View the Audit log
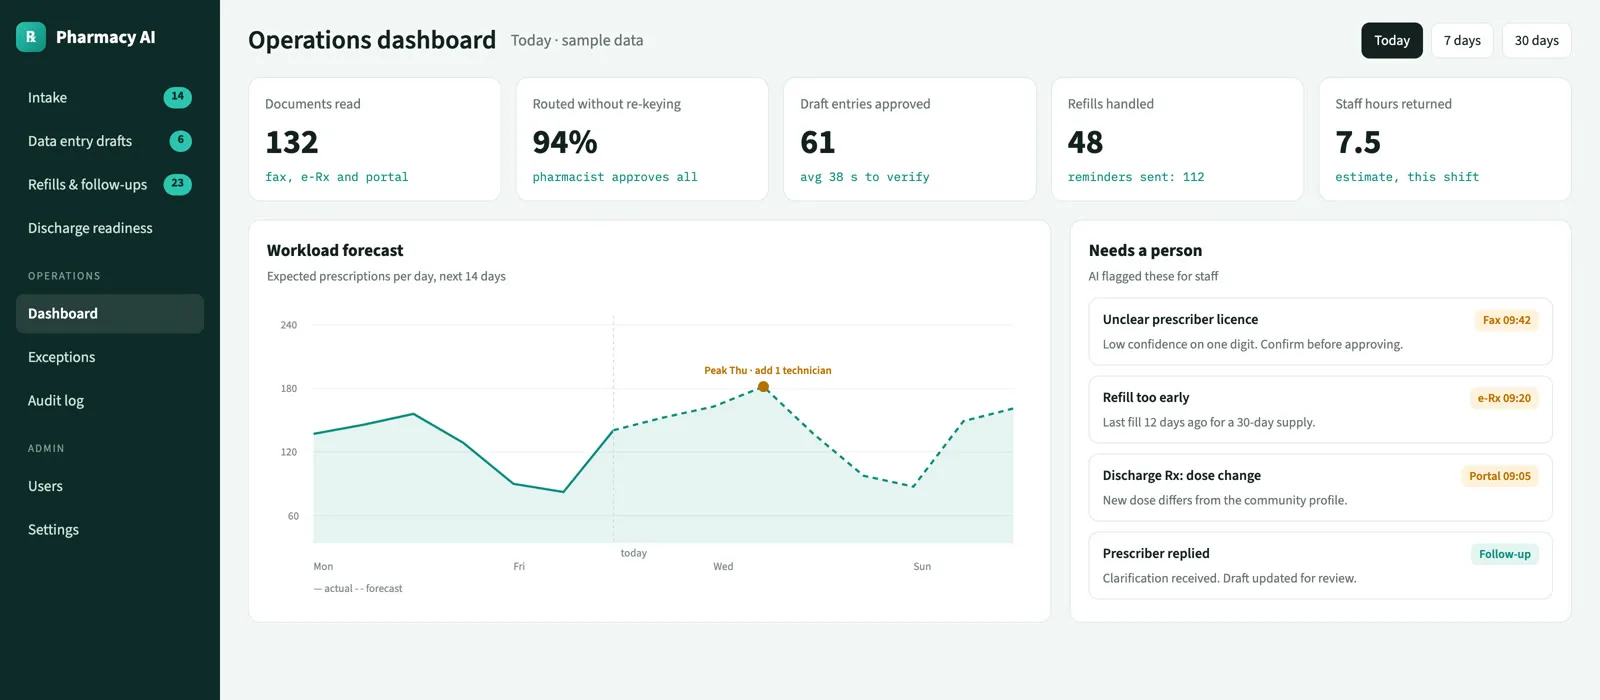The height and width of the screenshot is (700, 1600). 110,400
